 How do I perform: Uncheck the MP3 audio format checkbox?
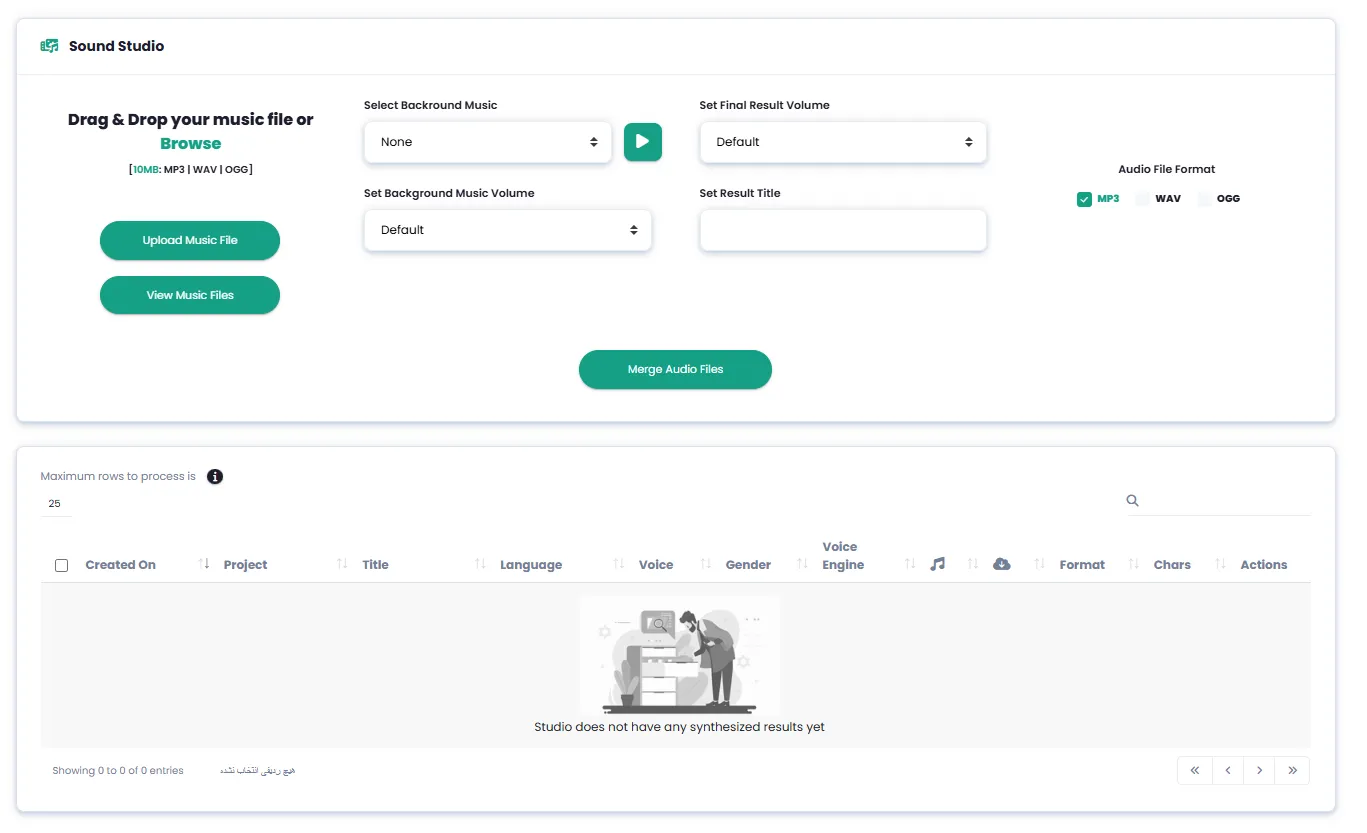(x=1084, y=199)
